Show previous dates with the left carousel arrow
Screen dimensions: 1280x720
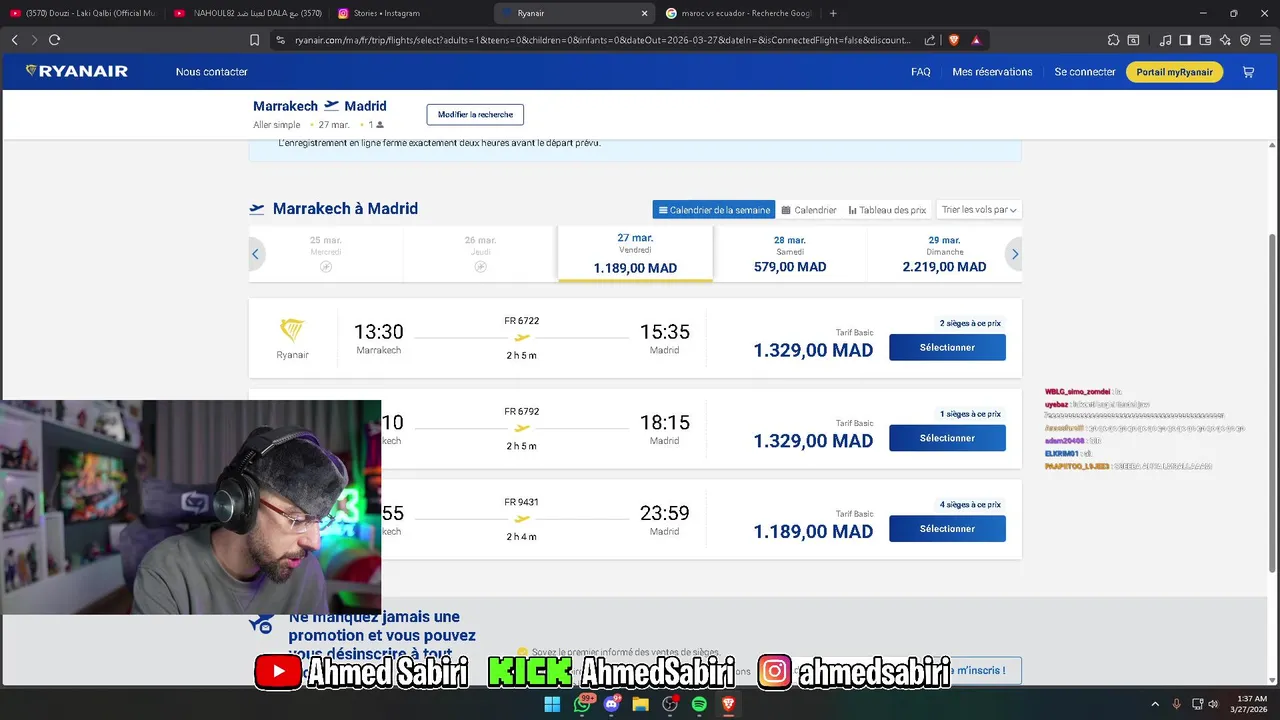[255, 254]
